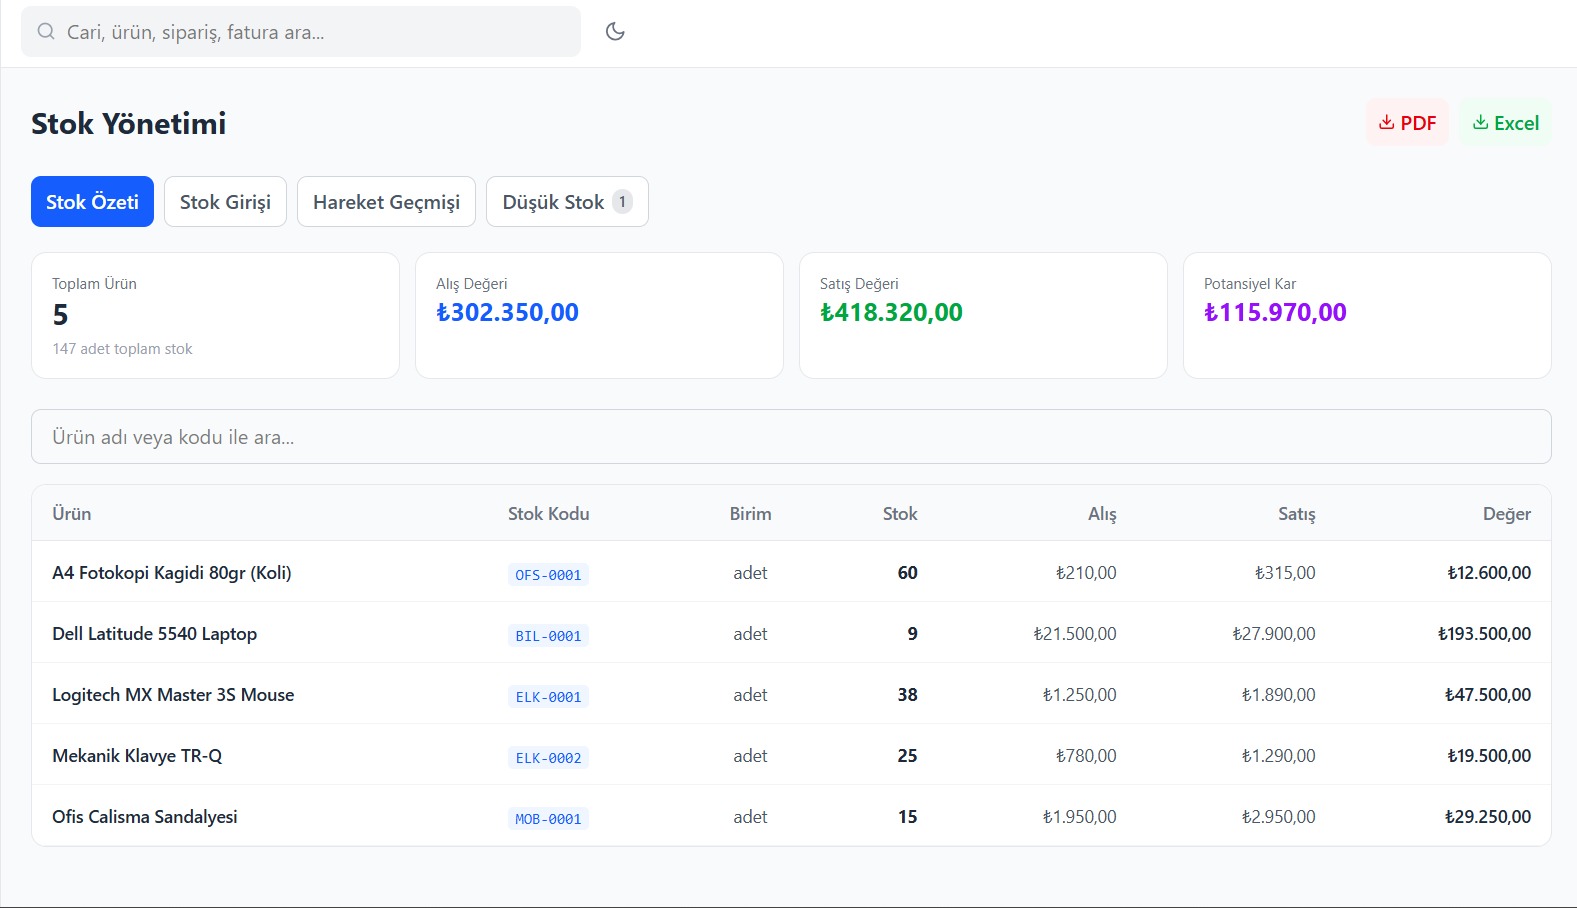The width and height of the screenshot is (1577, 908).
Task: Select the Dell Latitude 5540 Laptop row
Action: [x=791, y=633]
